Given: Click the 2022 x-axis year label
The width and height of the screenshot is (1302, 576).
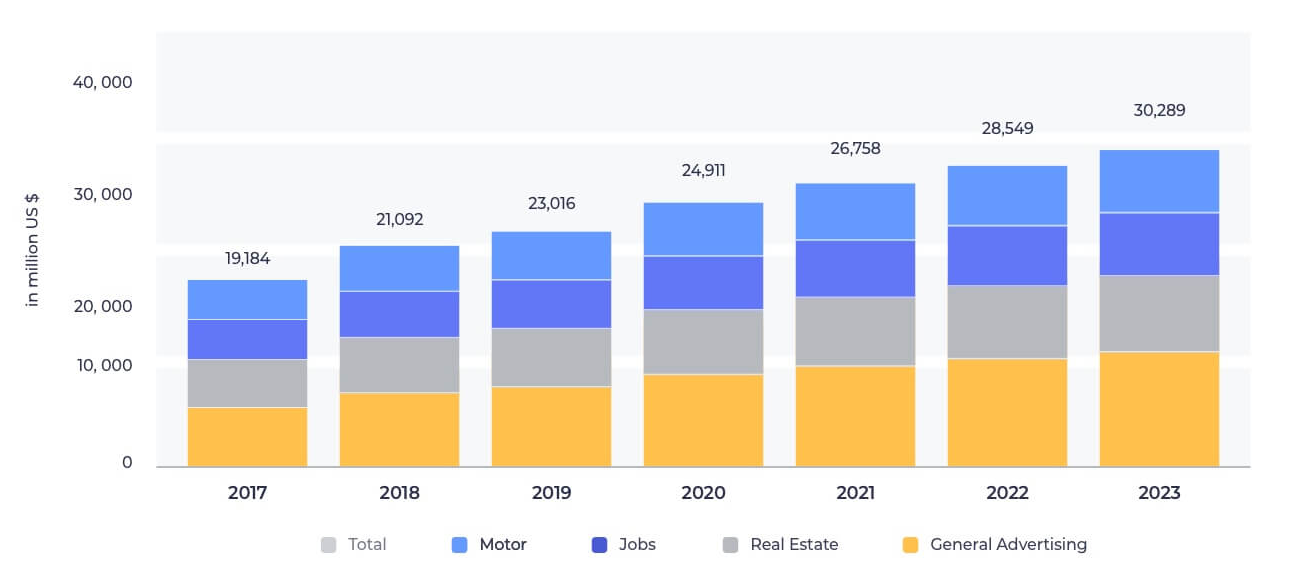Looking at the screenshot, I should (x=1007, y=493).
